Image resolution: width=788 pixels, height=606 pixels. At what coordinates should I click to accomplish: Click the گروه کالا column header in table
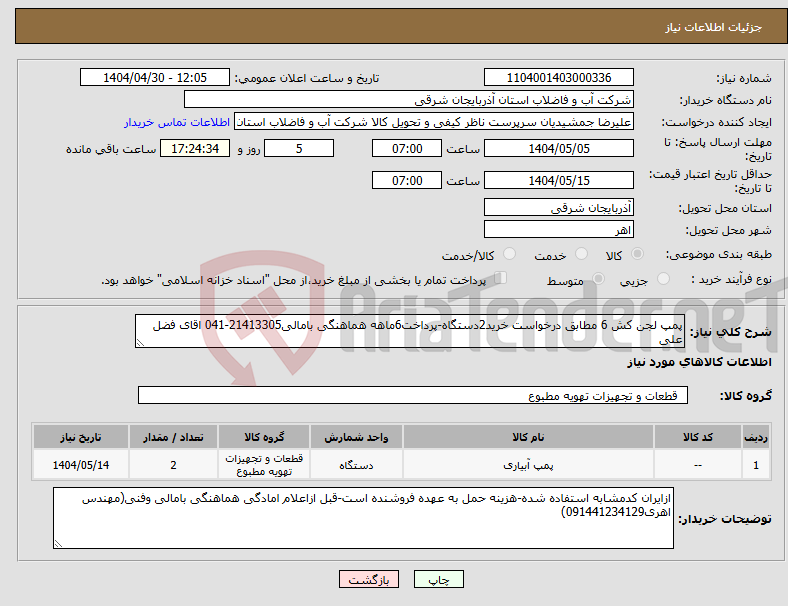[x=264, y=437]
